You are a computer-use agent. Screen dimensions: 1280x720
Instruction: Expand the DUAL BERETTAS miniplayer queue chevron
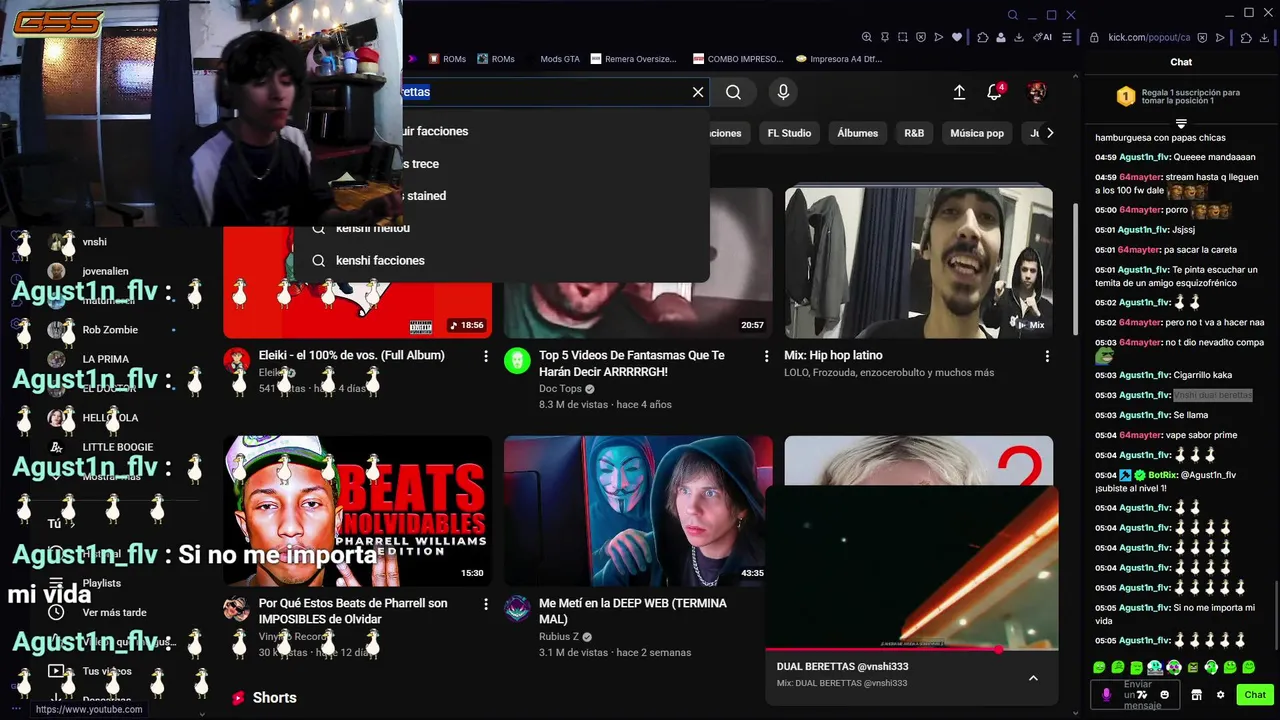(x=1033, y=678)
